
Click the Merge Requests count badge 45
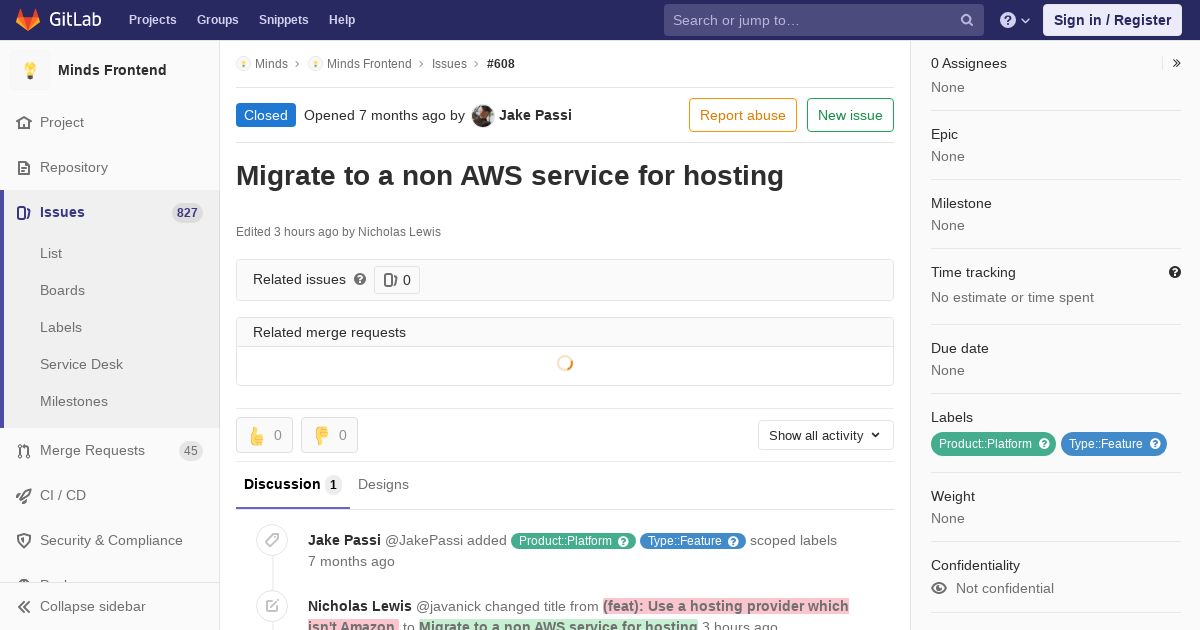tap(191, 450)
